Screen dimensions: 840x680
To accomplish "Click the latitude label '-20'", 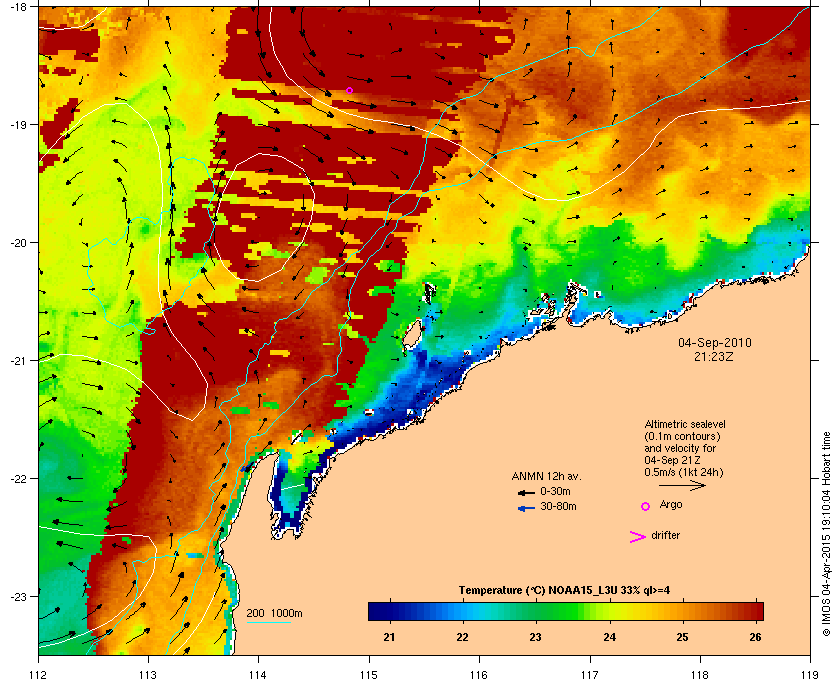I will [18, 243].
